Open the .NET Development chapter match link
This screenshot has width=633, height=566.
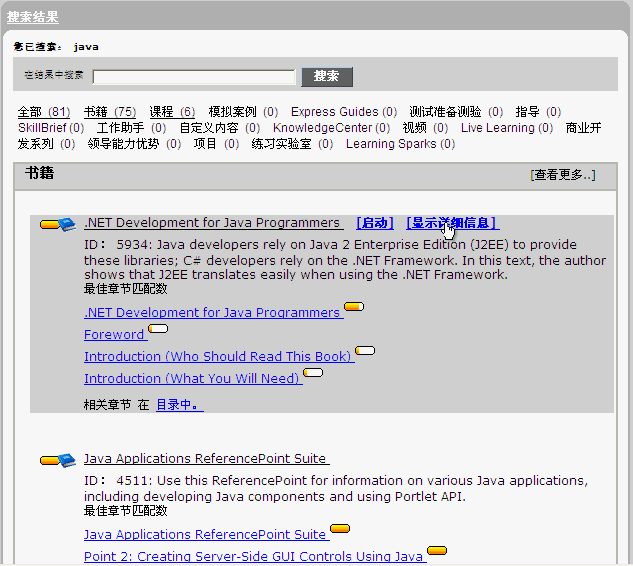(x=214, y=313)
